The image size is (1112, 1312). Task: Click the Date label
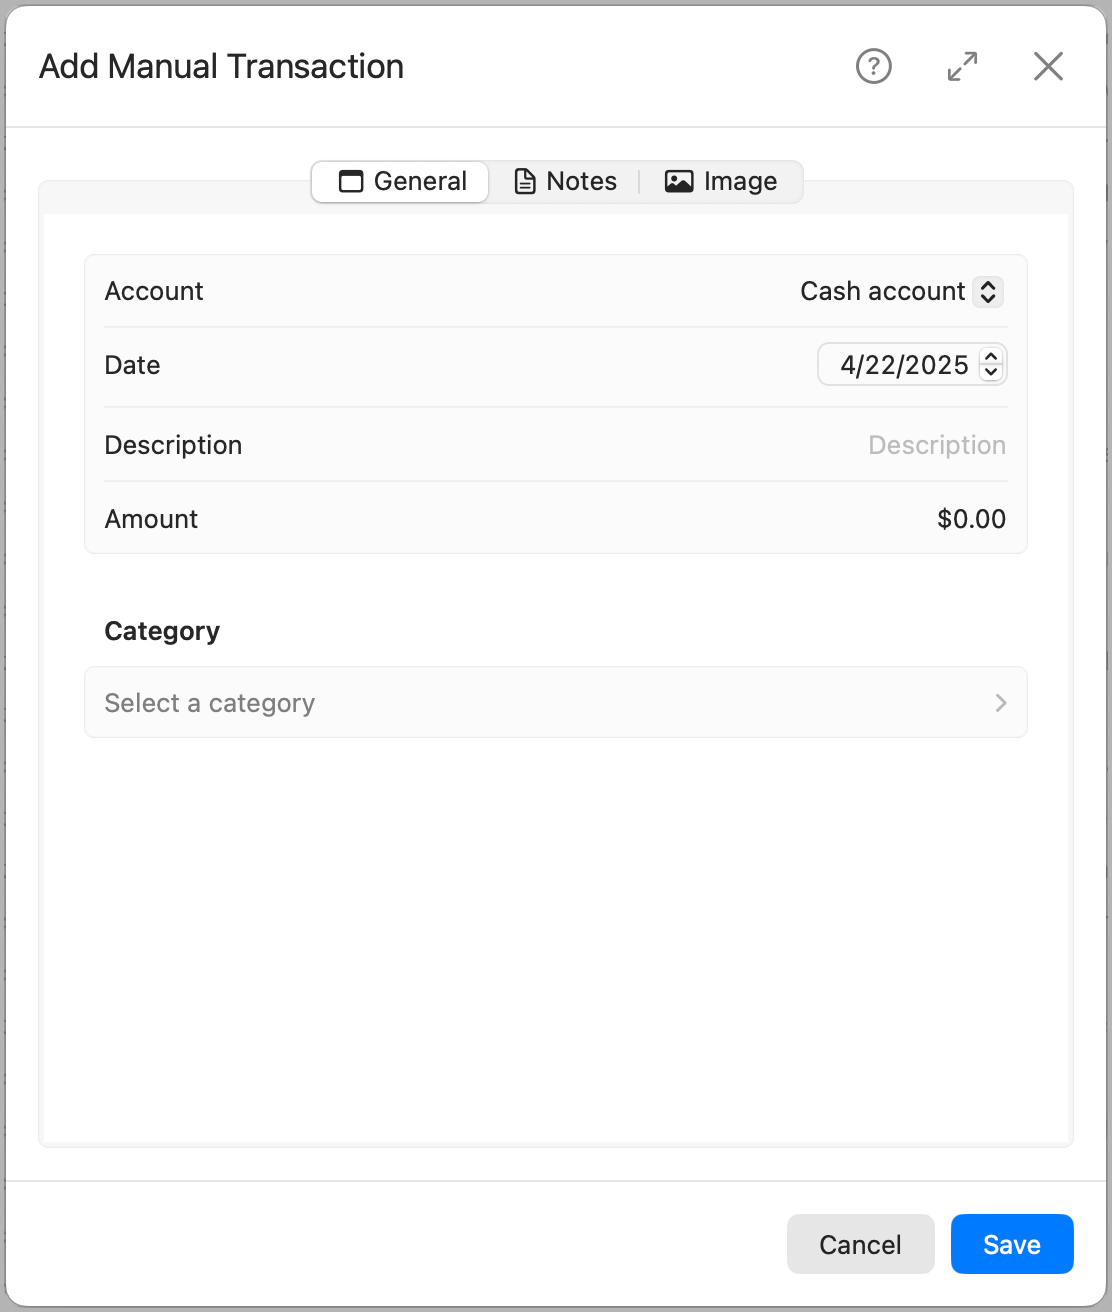coord(132,365)
